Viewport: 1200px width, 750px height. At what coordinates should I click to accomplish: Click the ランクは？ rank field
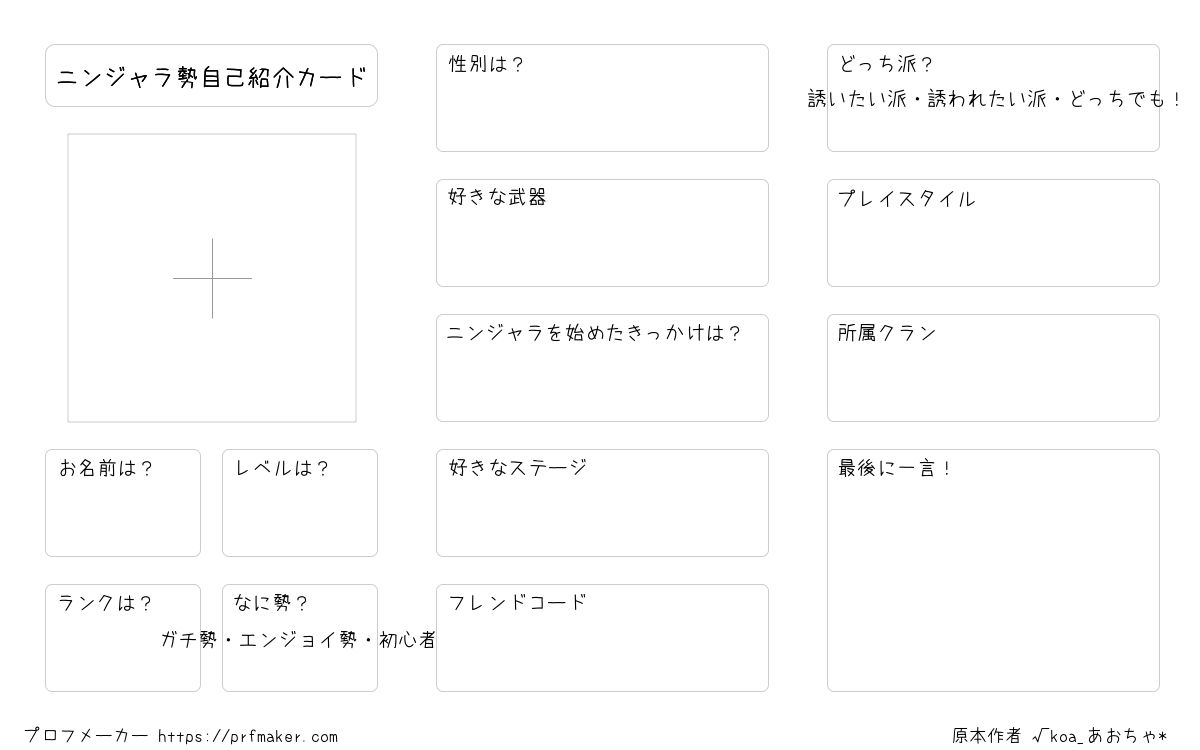coord(123,638)
